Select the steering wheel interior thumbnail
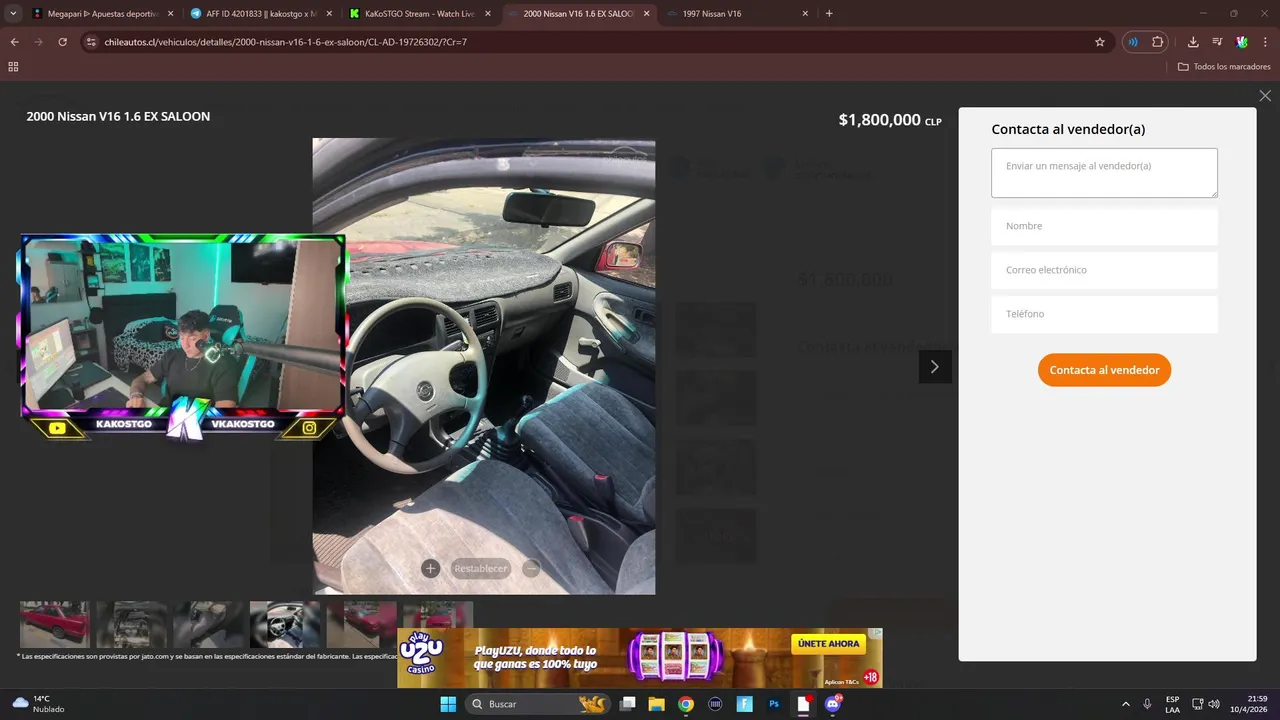Viewport: 1280px width, 720px height. pos(285,624)
